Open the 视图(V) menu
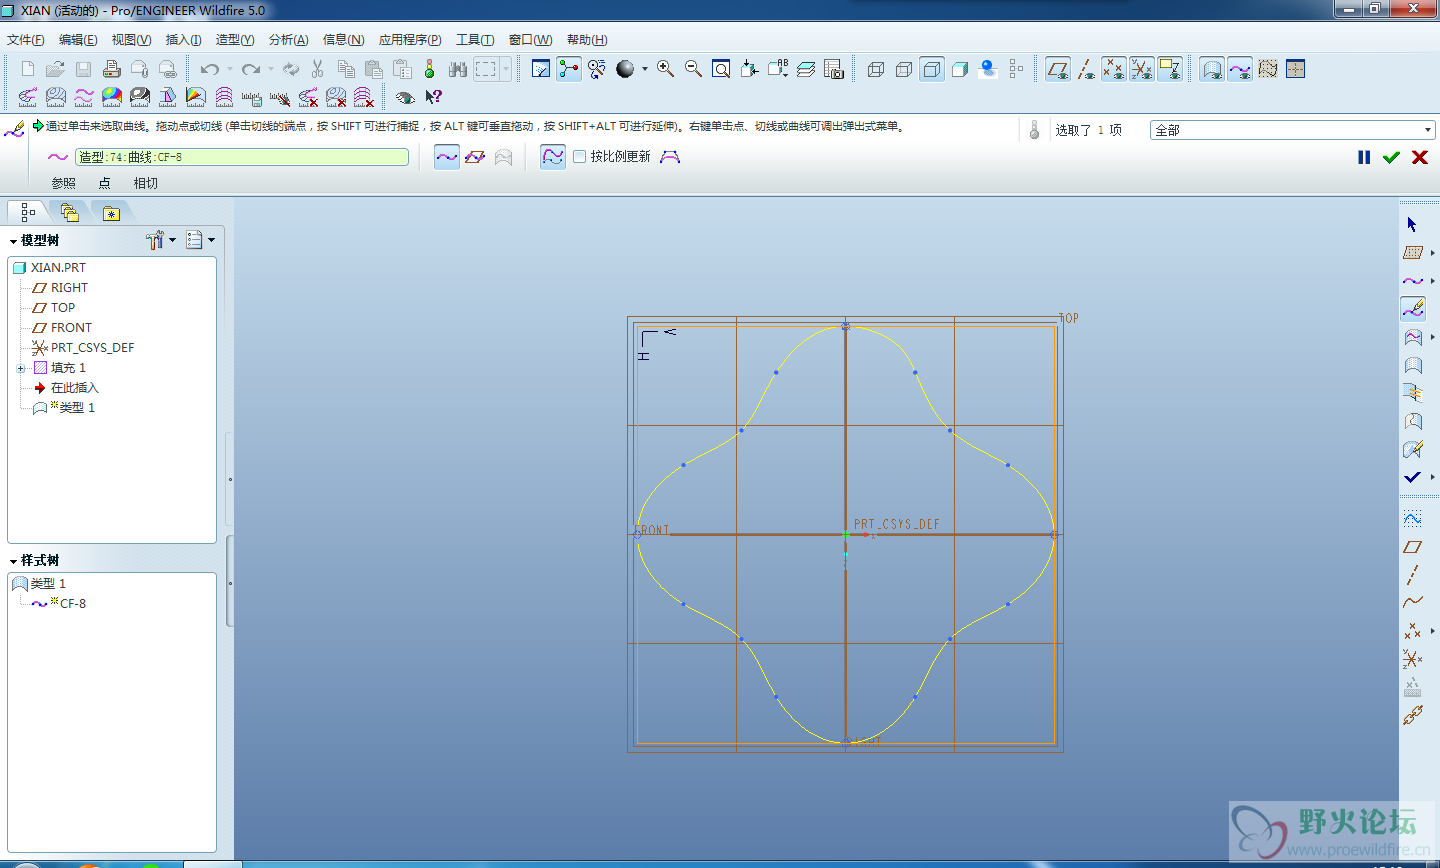1440x868 pixels. point(131,40)
